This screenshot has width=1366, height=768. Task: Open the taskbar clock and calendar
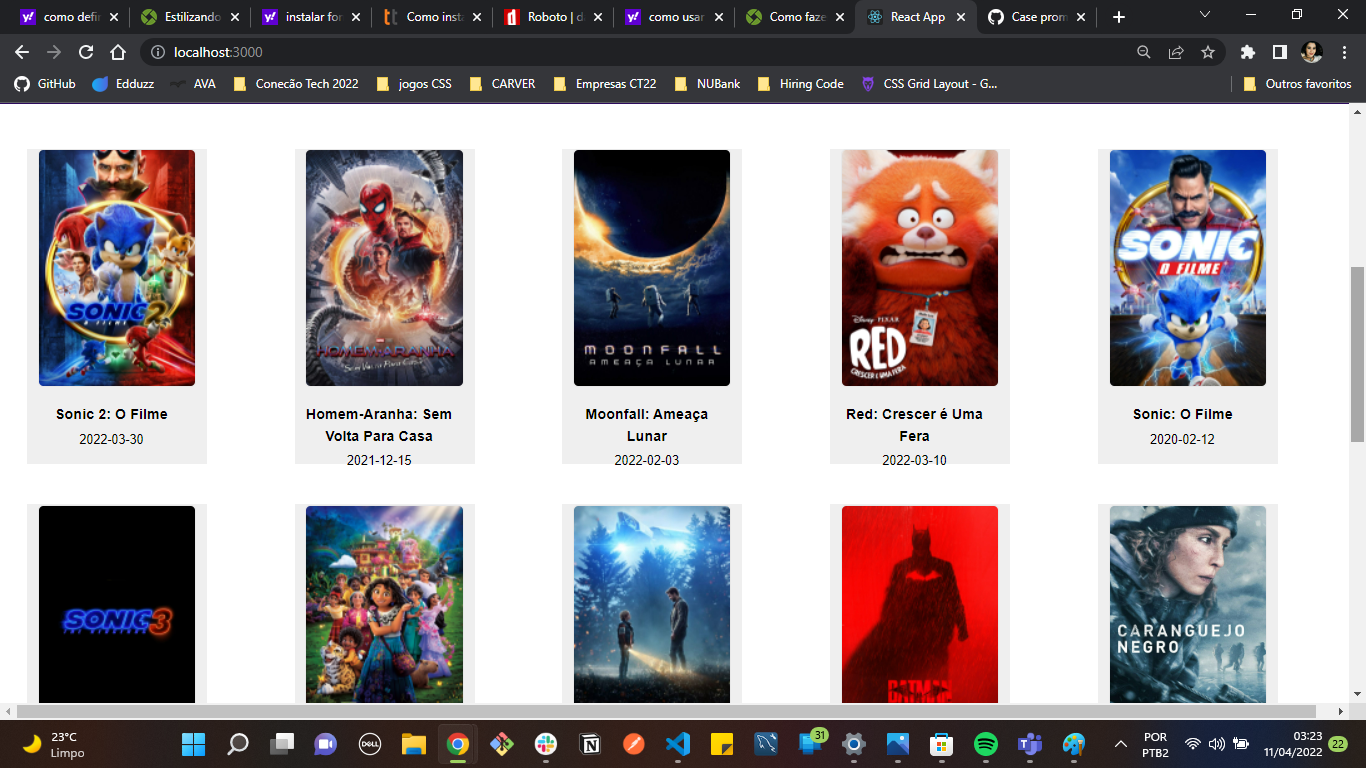tap(1293, 744)
